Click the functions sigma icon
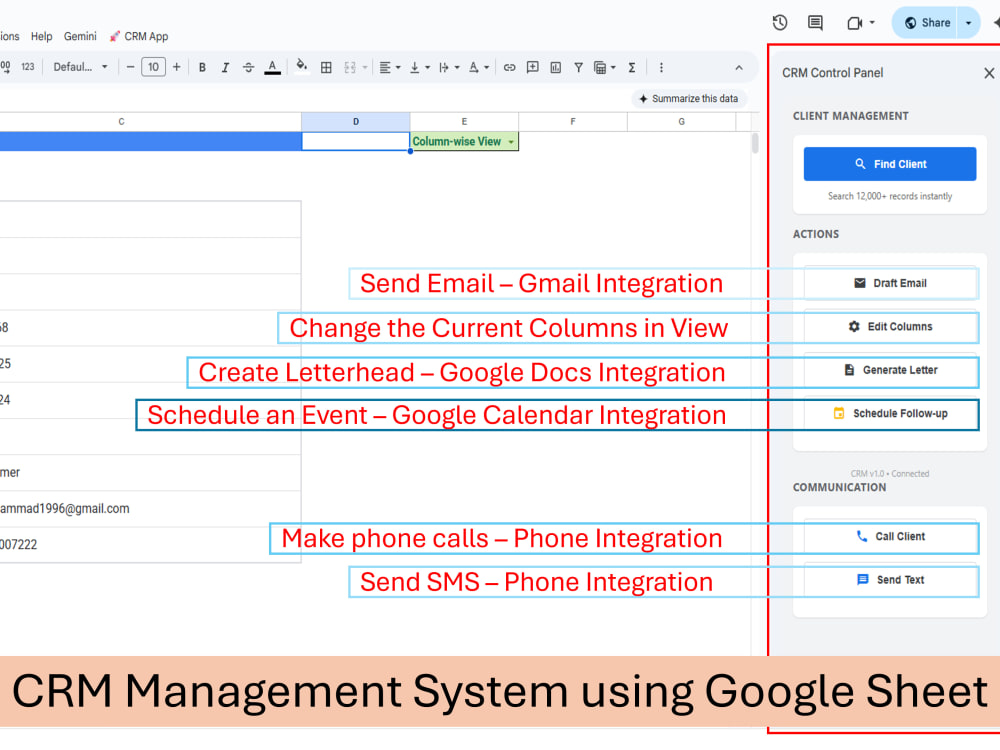 631,67
